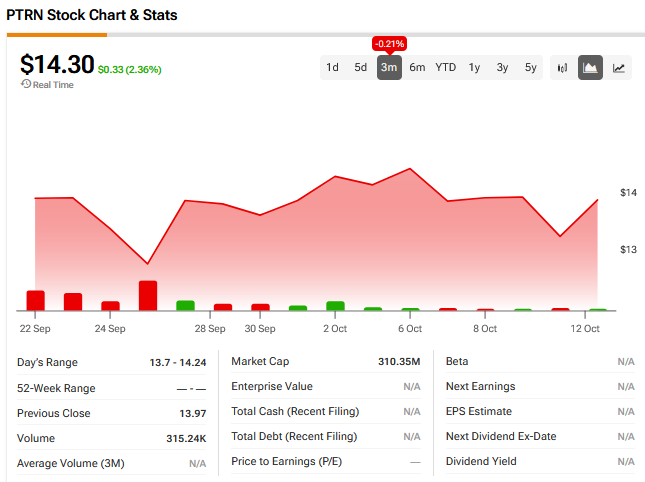645x482 pixels.
Task: Switch to line chart view
Action: pos(619,68)
